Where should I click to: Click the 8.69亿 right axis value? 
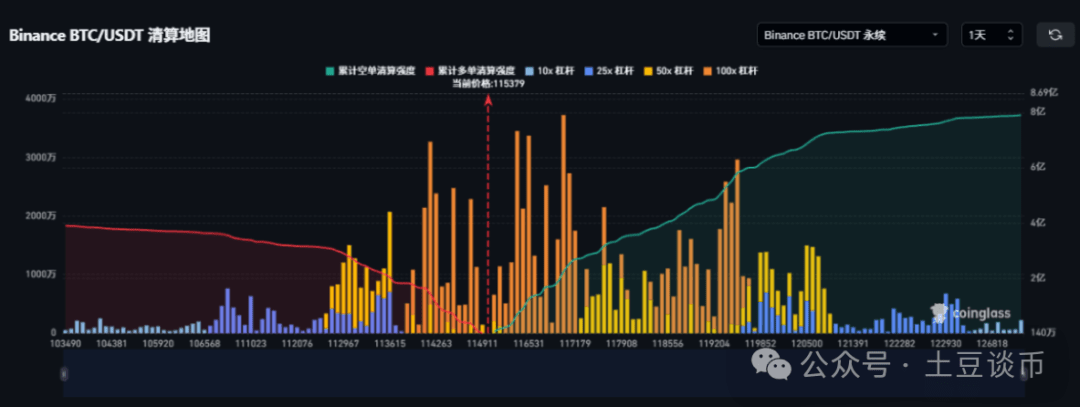click(x=1043, y=92)
